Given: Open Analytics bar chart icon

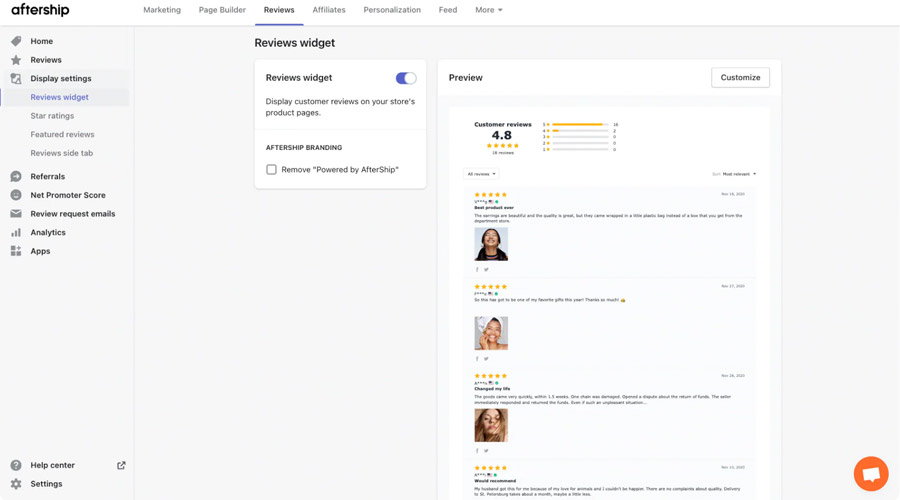Looking at the screenshot, I should pyautogui.click(x=16, y=232).
